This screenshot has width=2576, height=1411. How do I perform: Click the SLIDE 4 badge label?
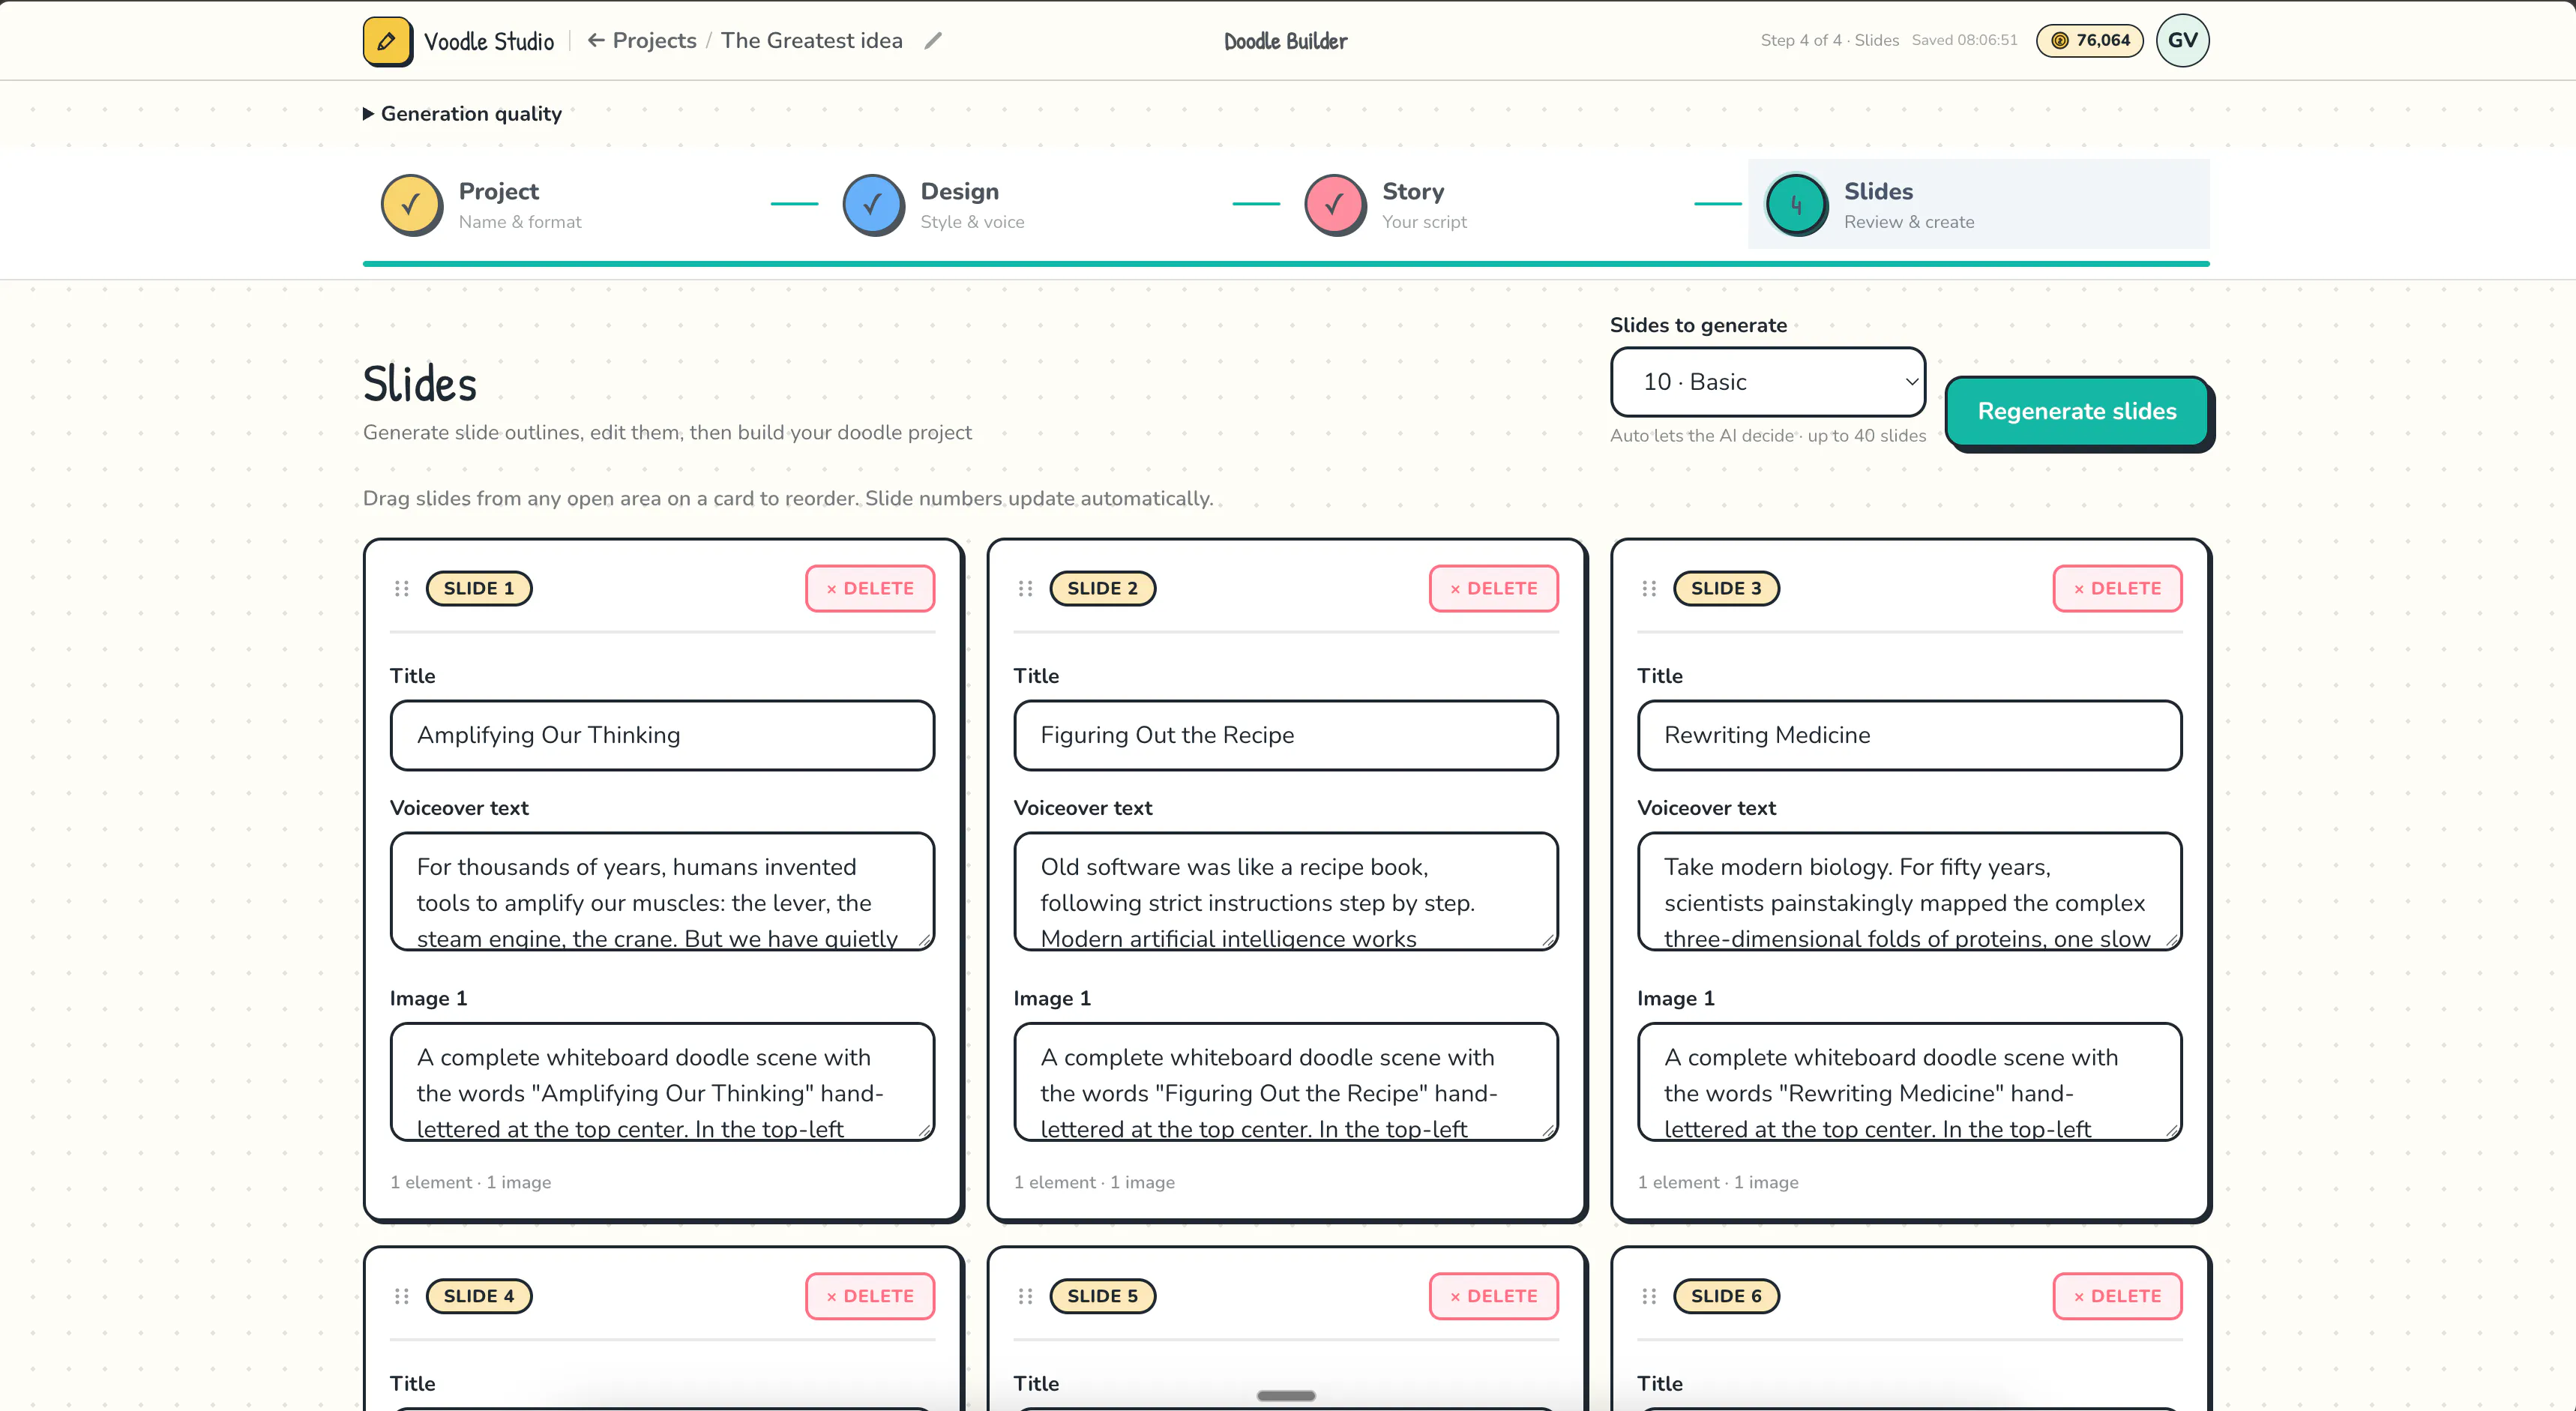point(479,1296)
